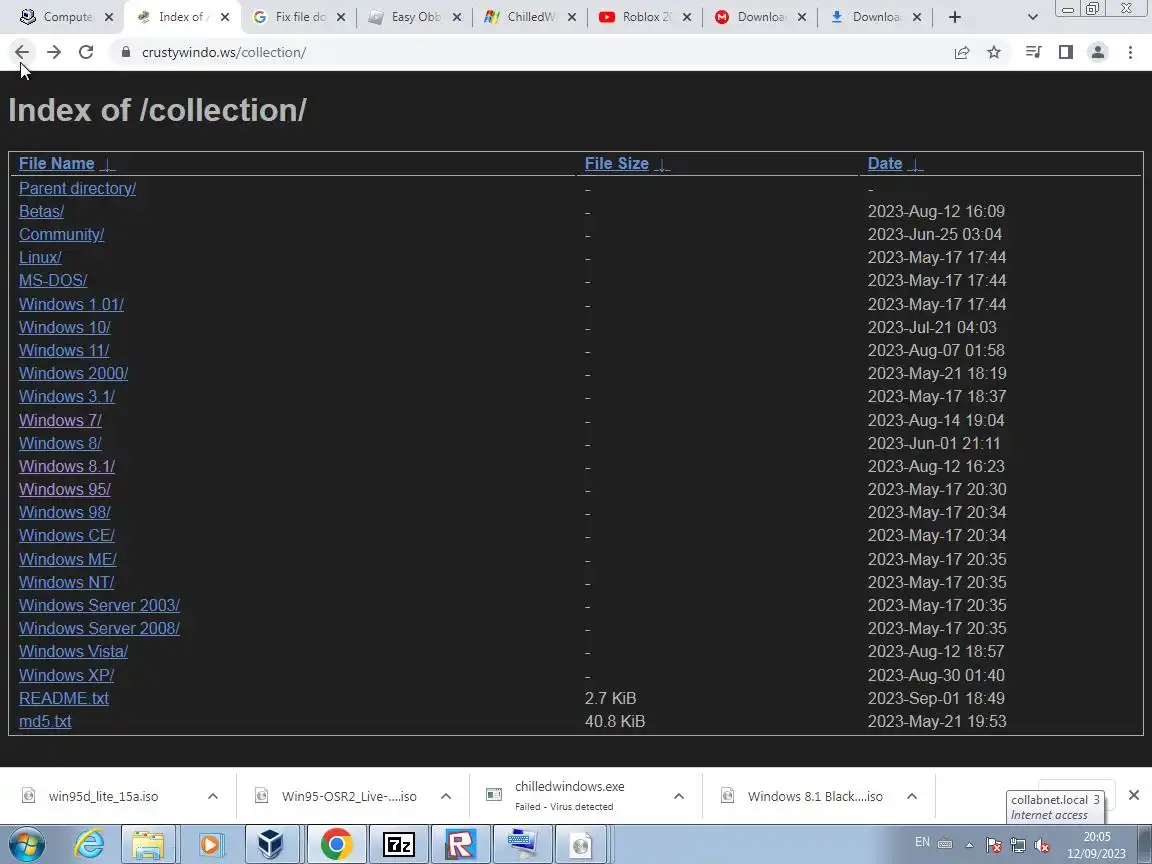The width and height of the screenshot is (1152, 864).
Task: View site info via the lock icon
Action: tap(126, 52)
